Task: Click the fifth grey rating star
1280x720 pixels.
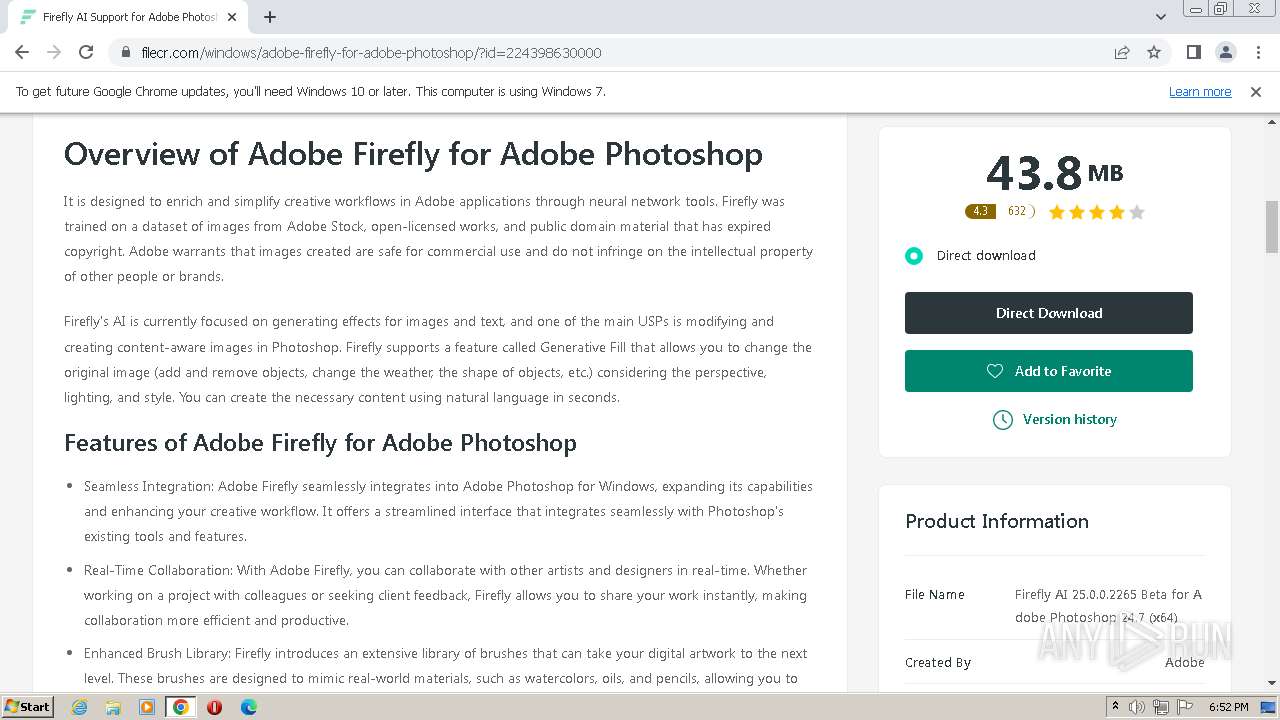Action: (x=1136, y=212)
